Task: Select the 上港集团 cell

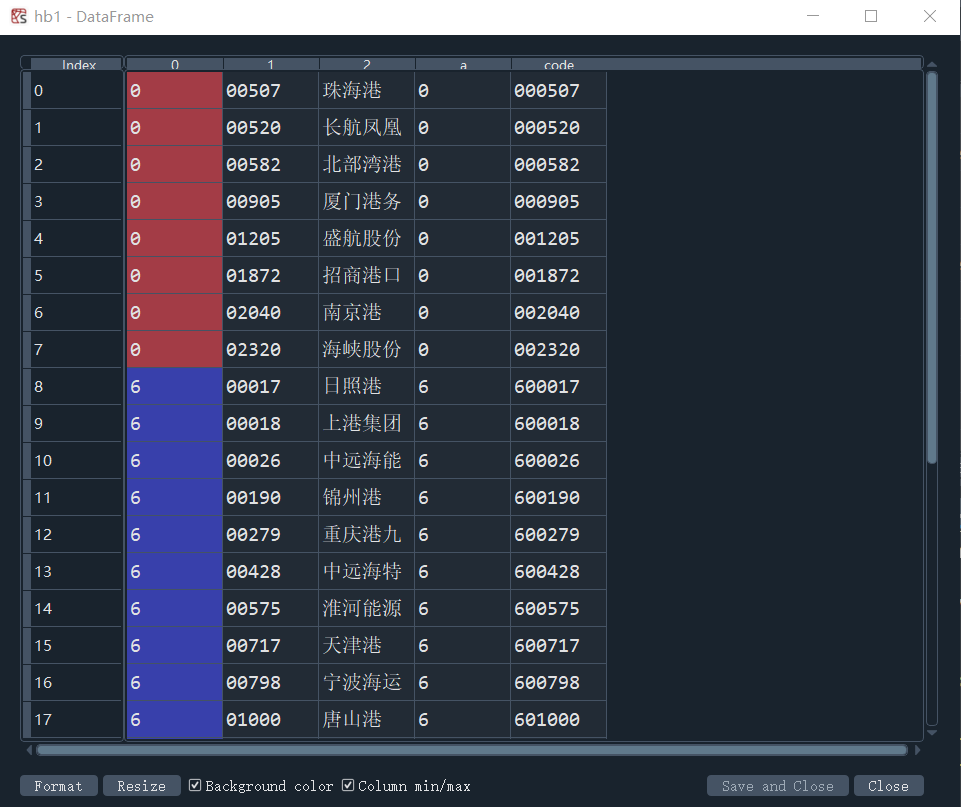Action: tap(367, 423)
